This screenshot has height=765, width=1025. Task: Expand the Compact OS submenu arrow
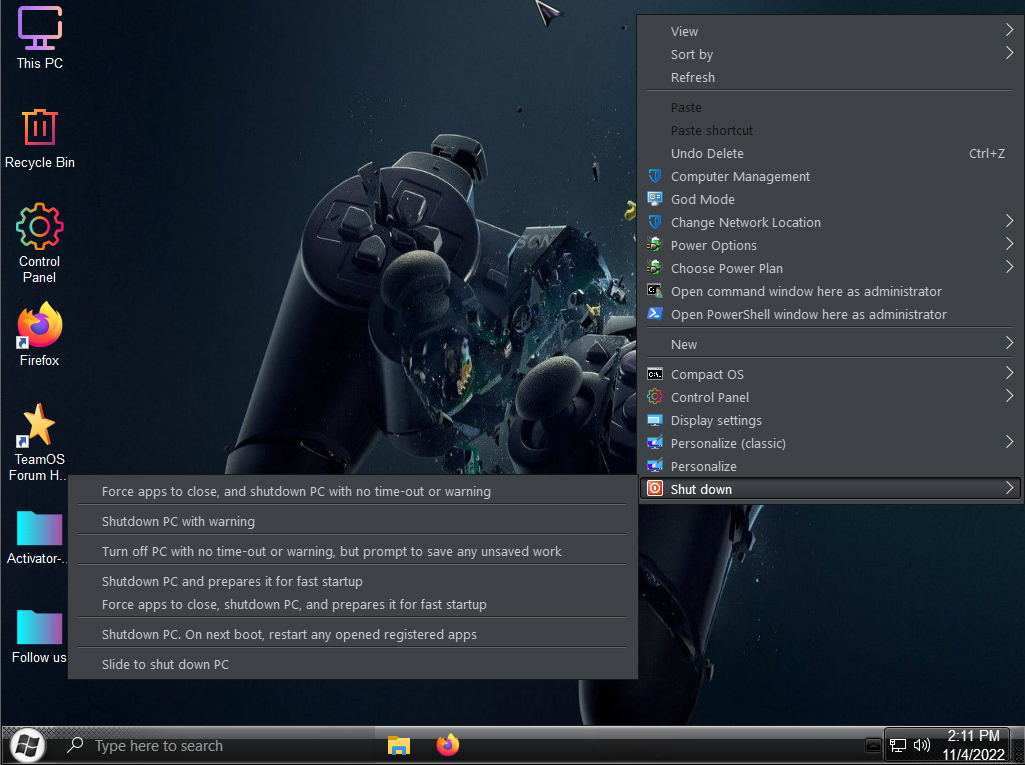[x=1009, y=373]
